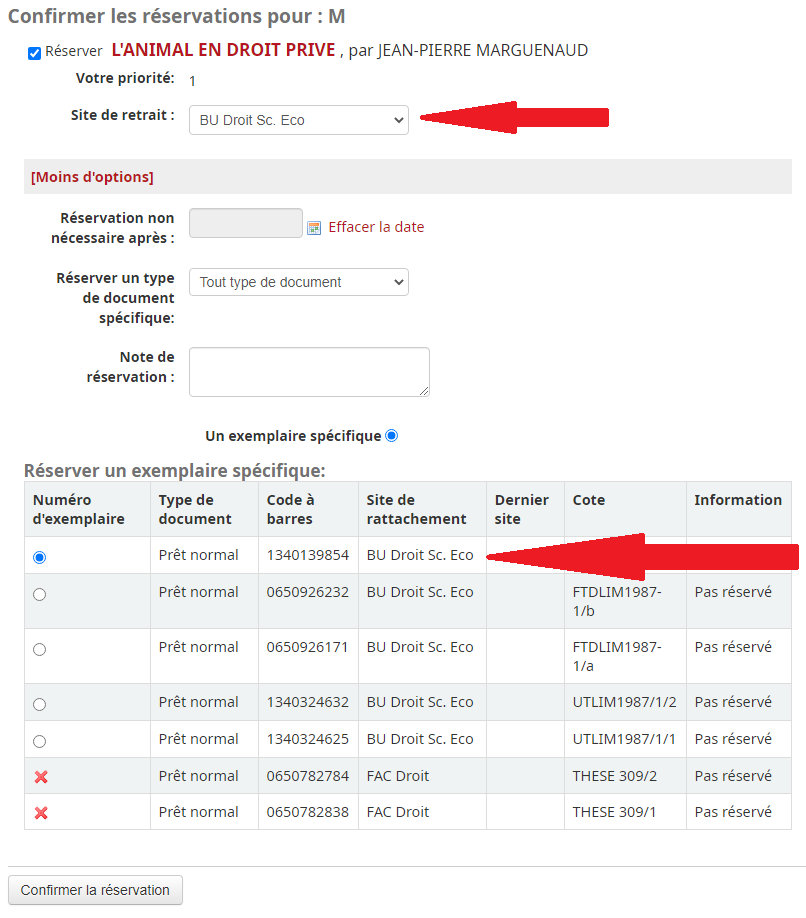Collapse options via 'Moins d'options'
Screen dimensions: 806x918
[x=92, y=177]
